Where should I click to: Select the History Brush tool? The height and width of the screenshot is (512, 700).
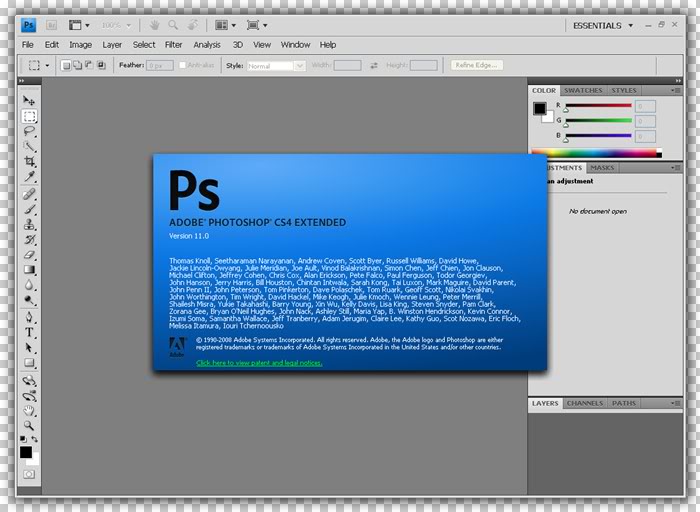[x=29, y=240]
